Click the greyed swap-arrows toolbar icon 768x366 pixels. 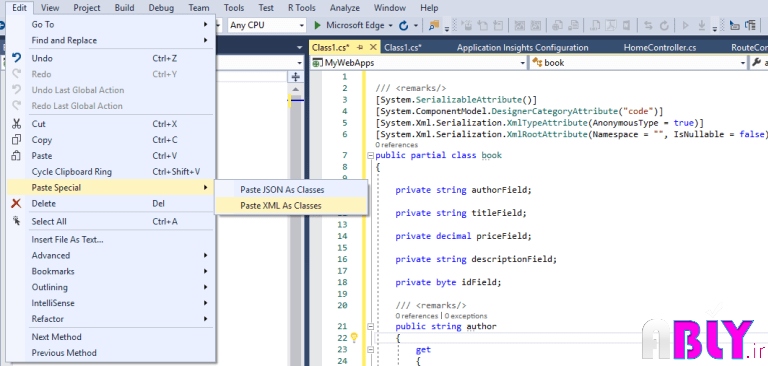click(x=648, y=25)
